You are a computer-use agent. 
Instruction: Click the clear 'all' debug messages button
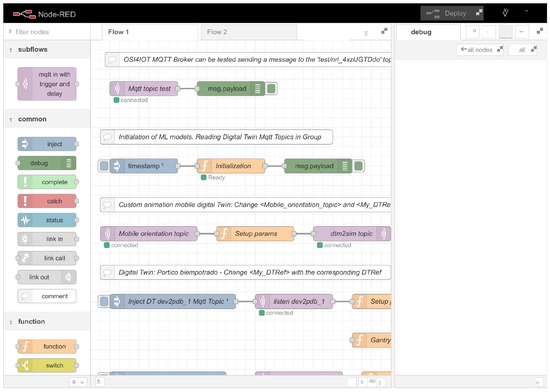pos(524,50)
